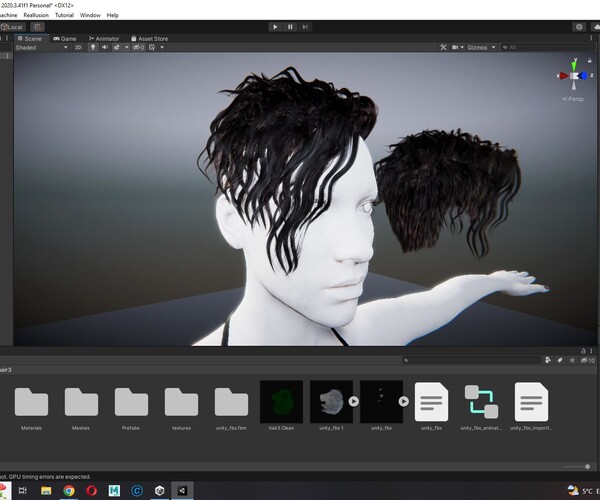
Task: Open the Reallusion menu
Action: click(36, 15)
